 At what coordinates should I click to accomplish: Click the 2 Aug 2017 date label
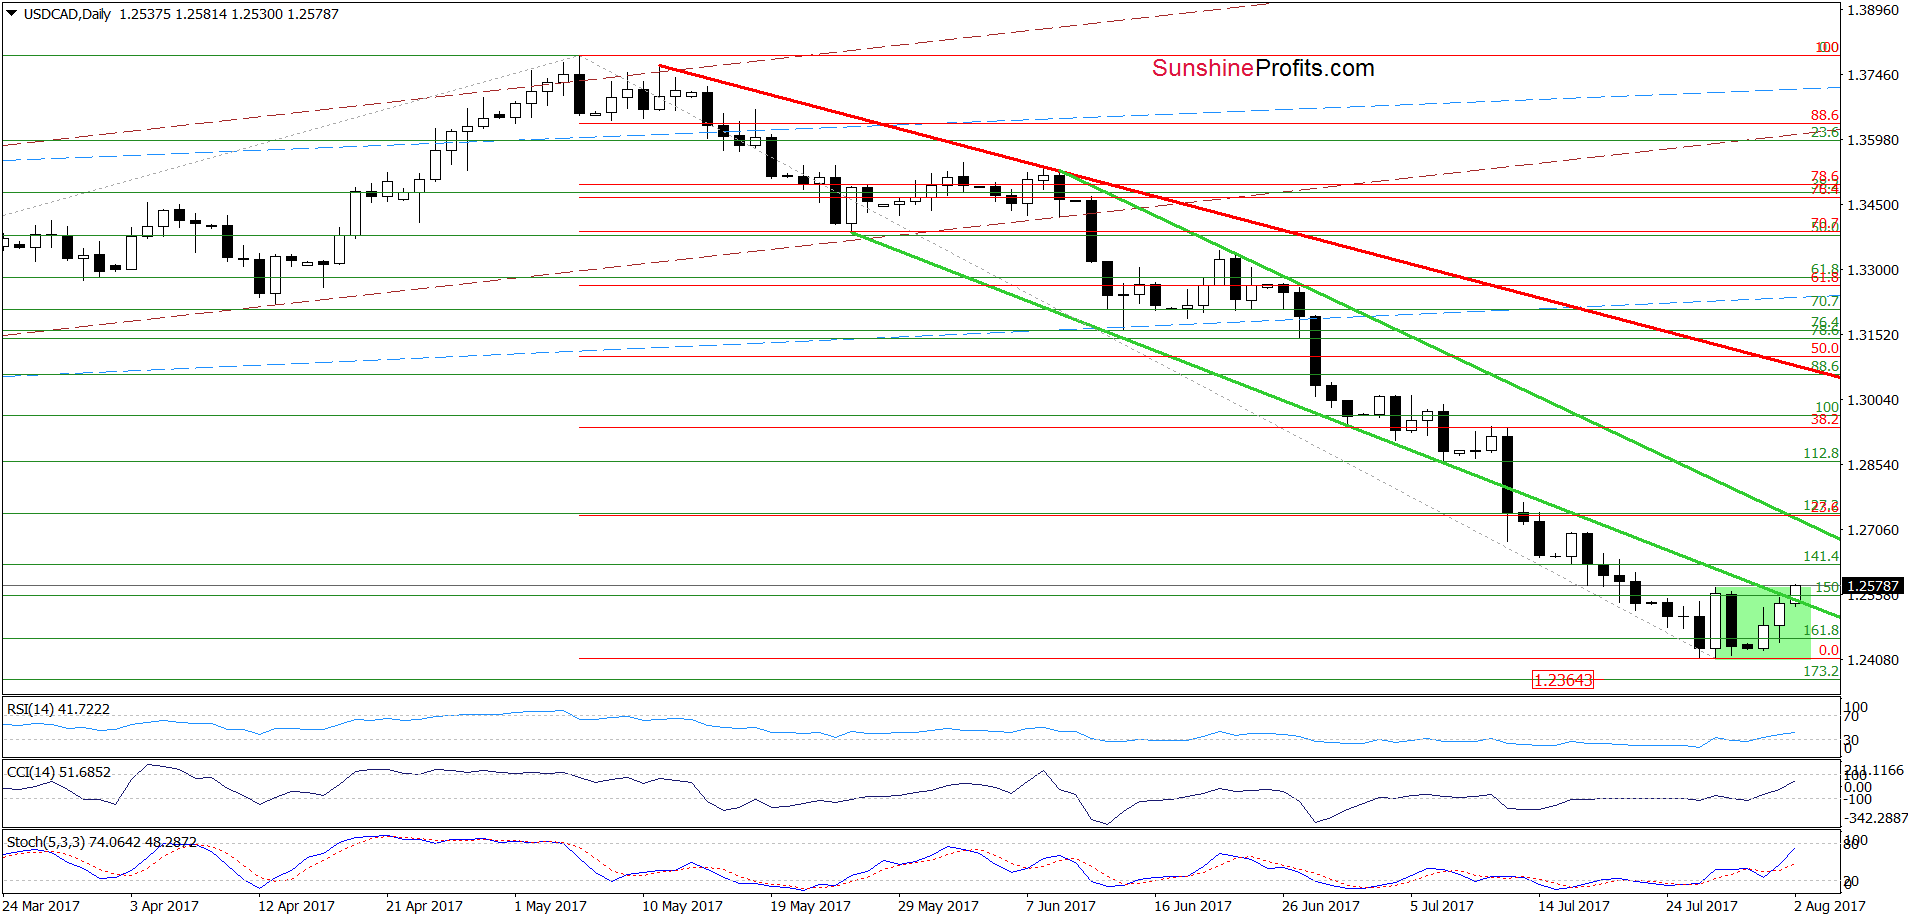coord(1830,906)
